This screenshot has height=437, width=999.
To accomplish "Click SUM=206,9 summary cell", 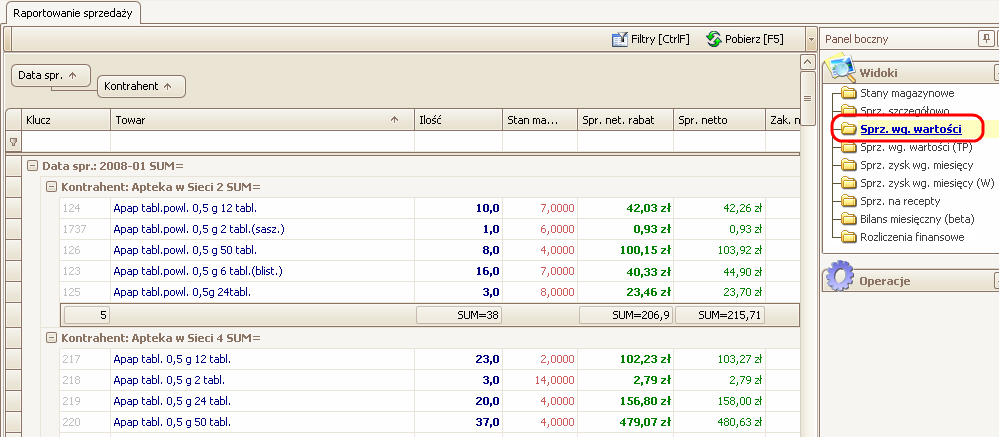I will 626,315.
